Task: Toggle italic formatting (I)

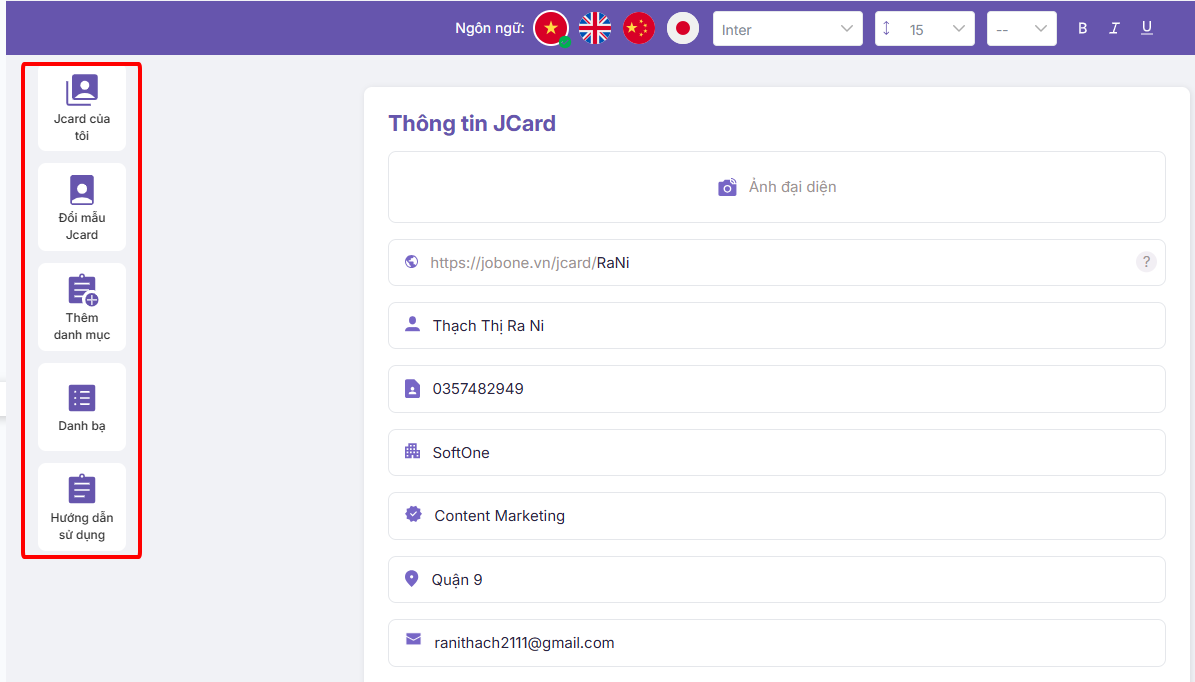Action: tap(1114, 28)
